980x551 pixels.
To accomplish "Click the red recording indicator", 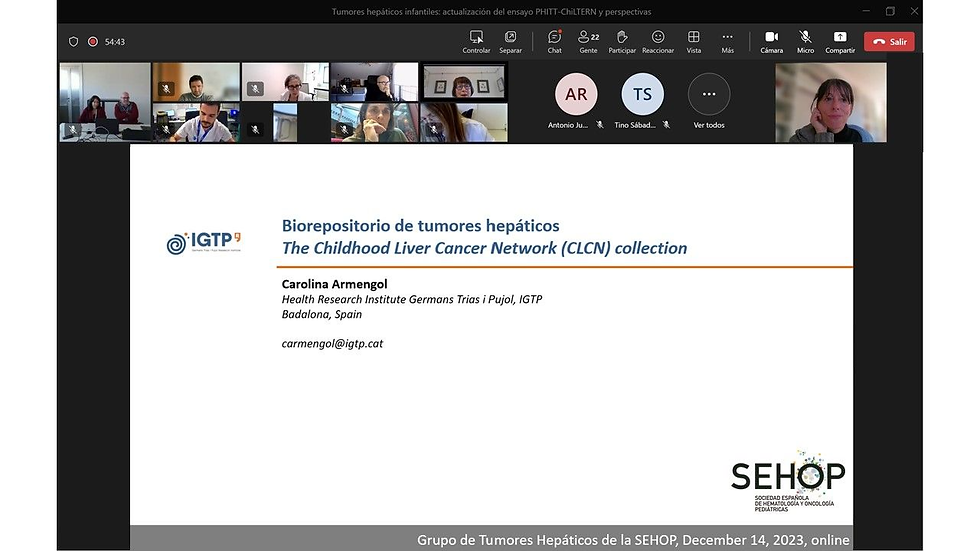I will (x=92, y=41).
